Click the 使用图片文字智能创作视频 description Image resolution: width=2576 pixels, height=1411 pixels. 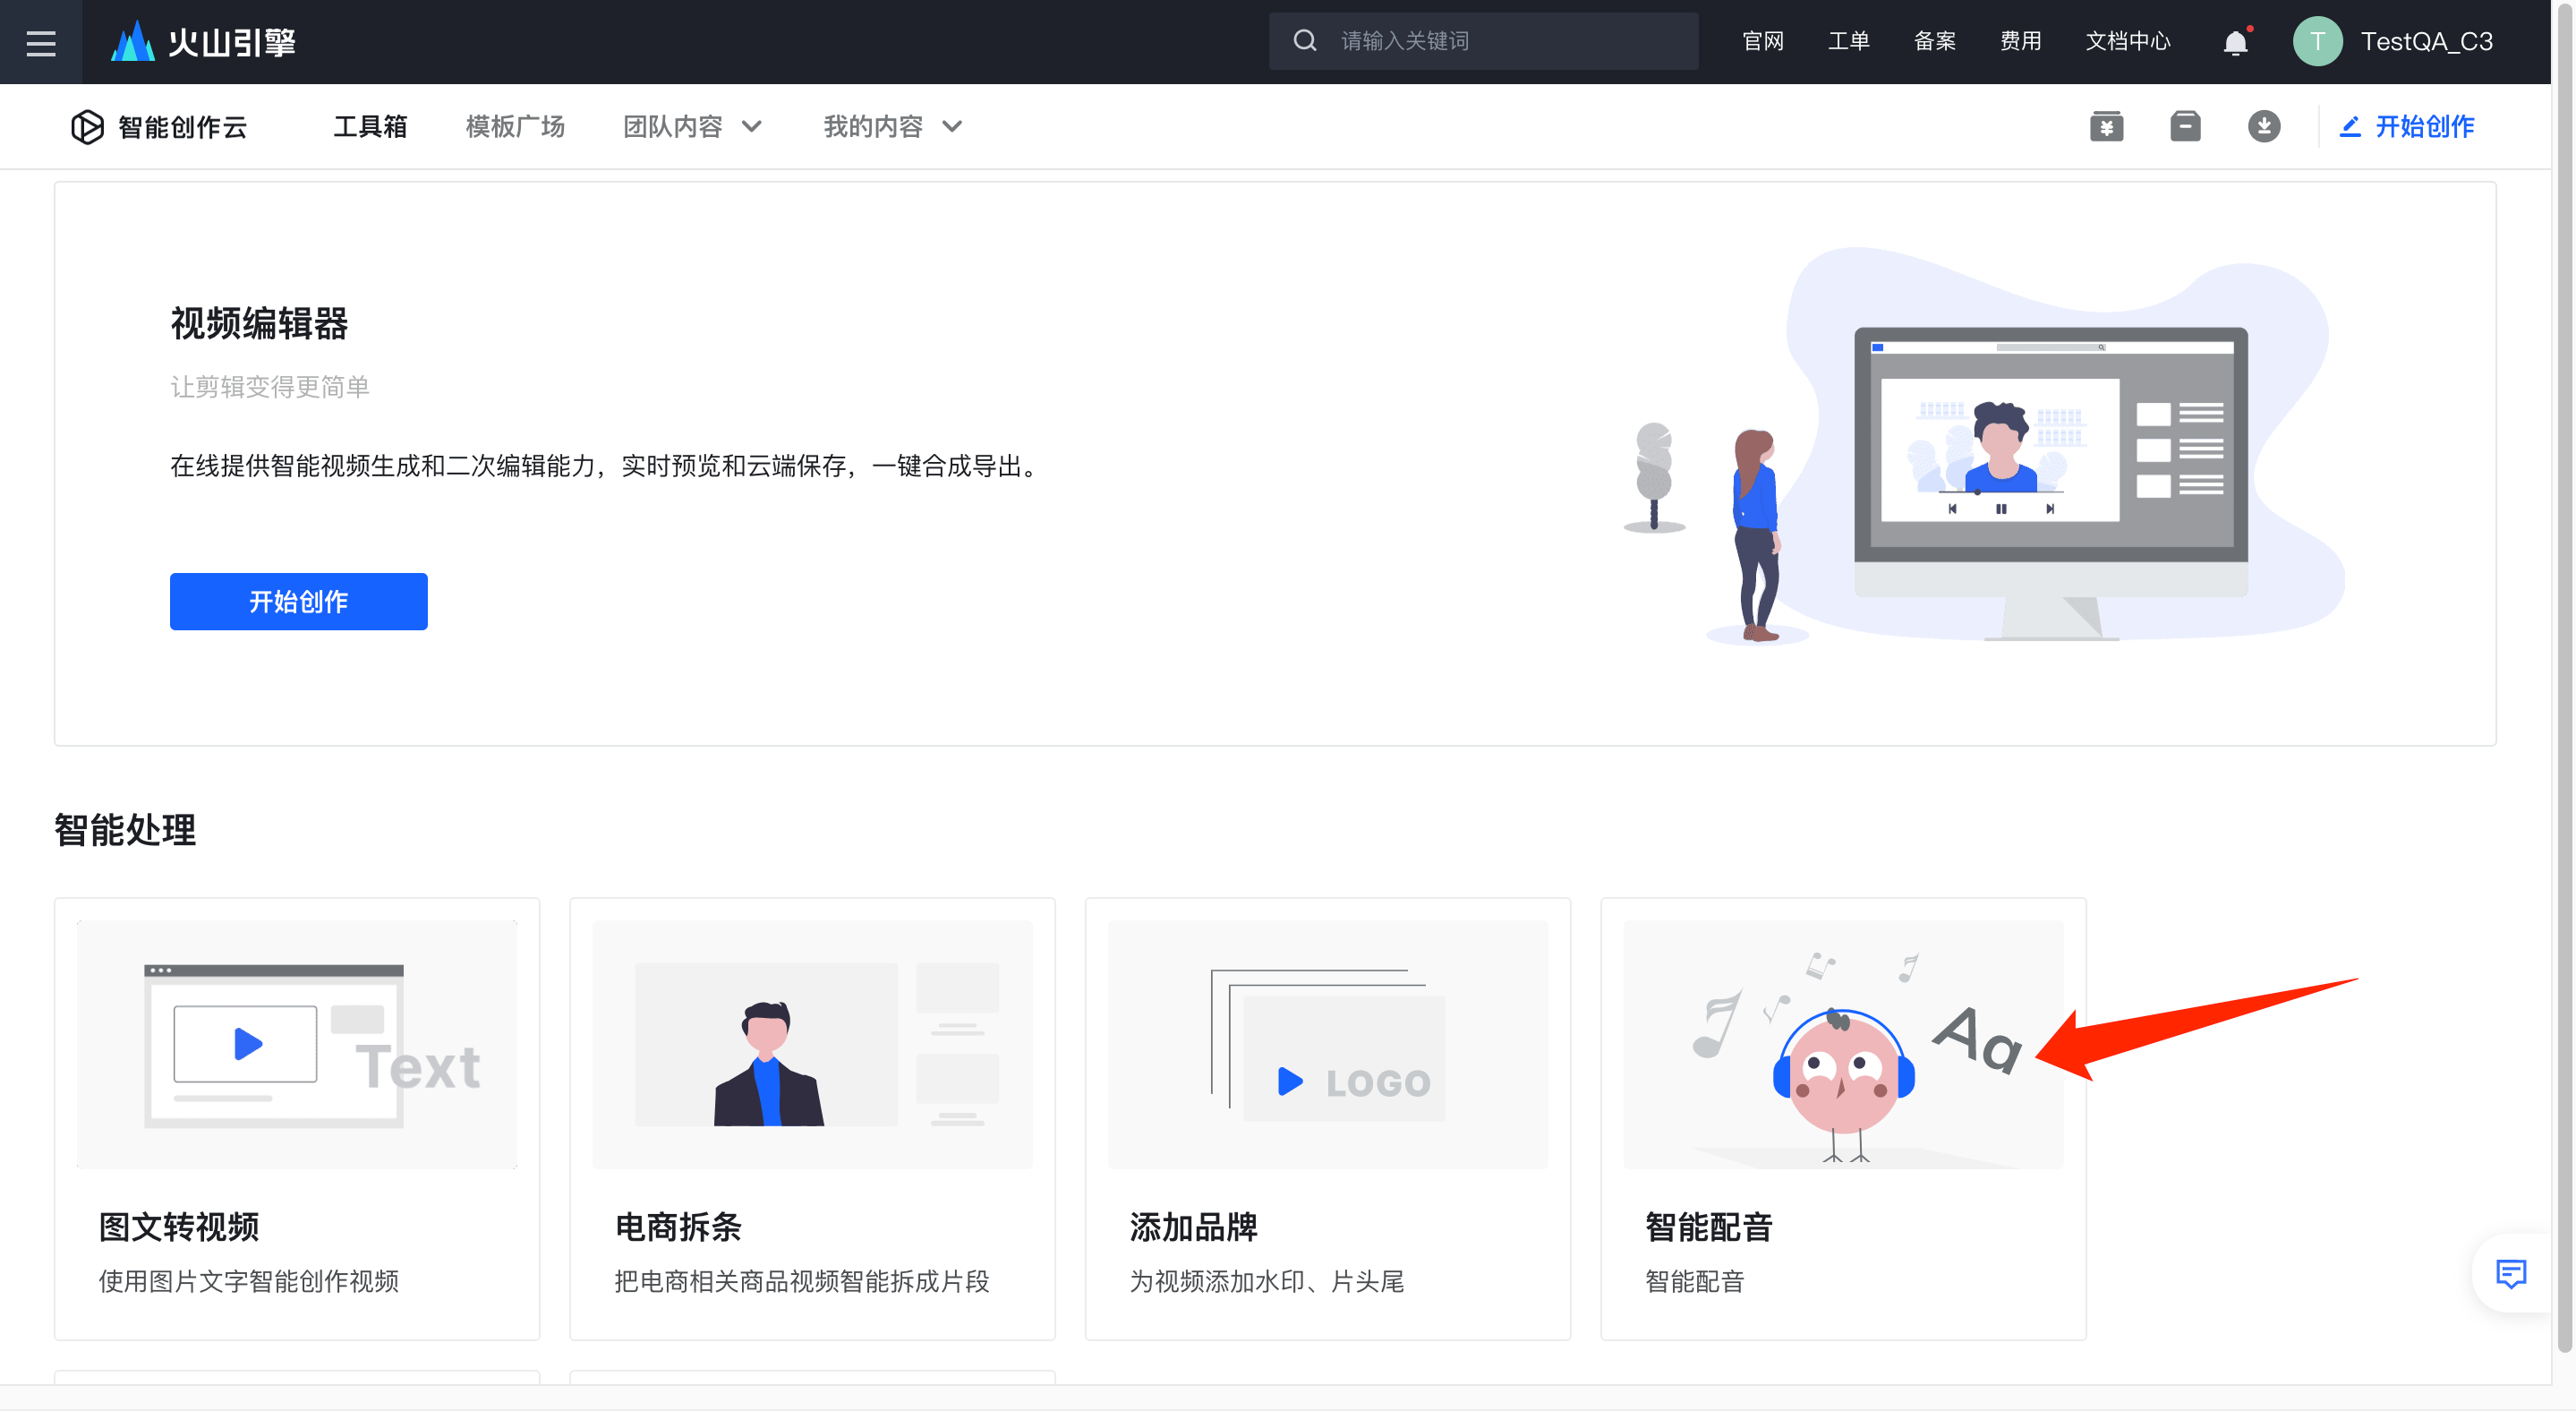248,1281
